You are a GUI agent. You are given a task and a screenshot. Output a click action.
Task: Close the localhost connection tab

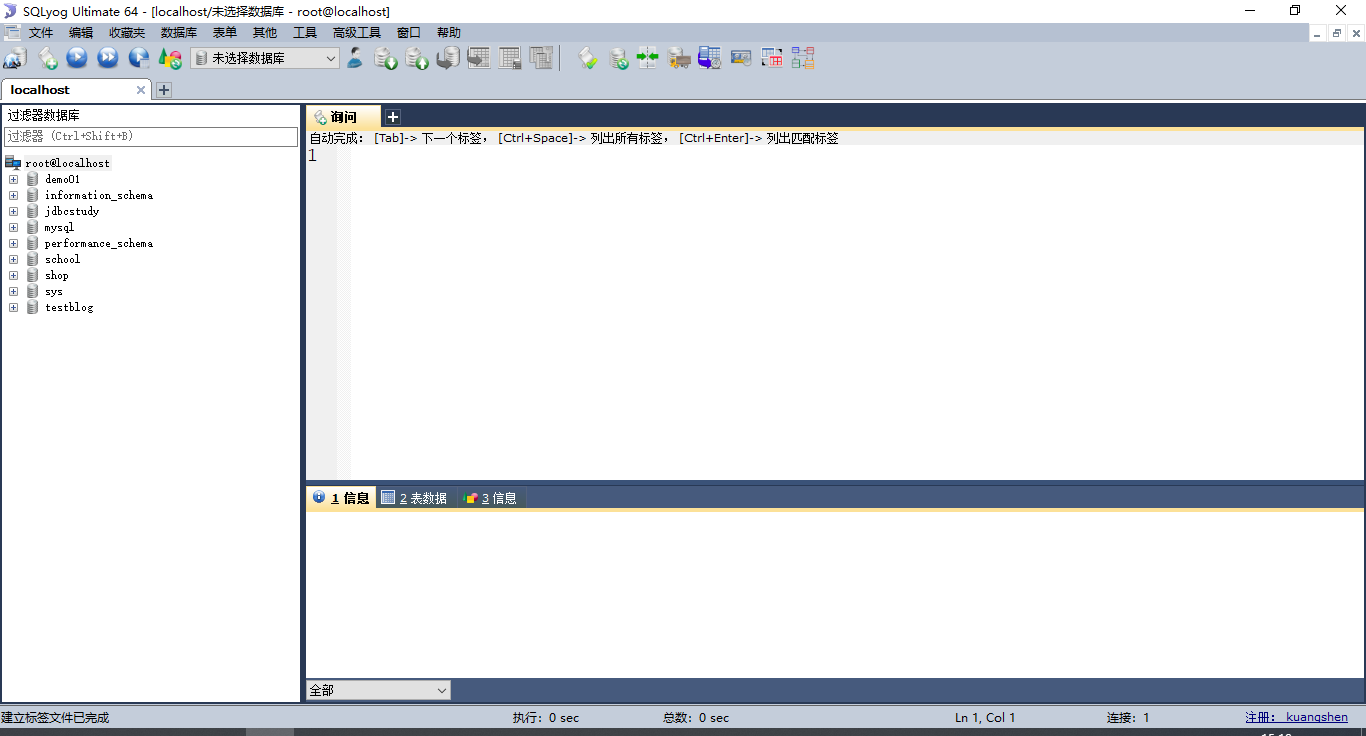pyautogui.click(x=141, y=90)
